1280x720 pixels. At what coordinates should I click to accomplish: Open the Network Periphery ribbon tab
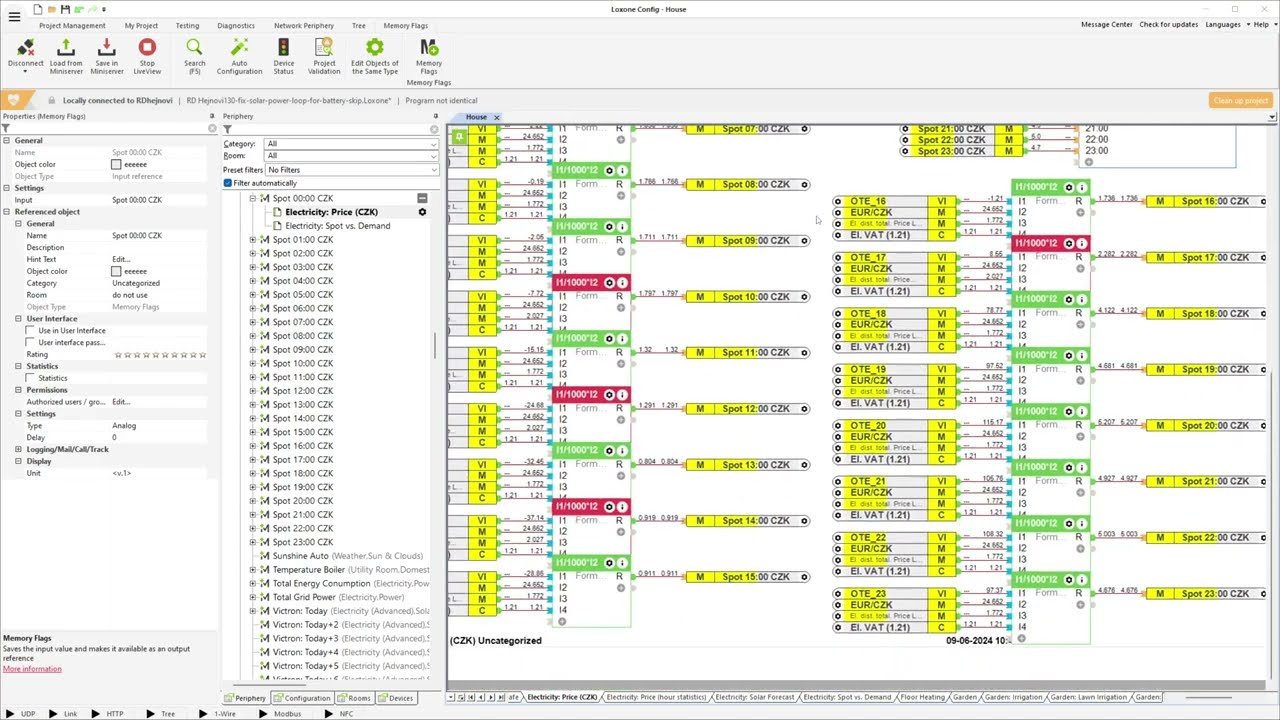point(304,25)
